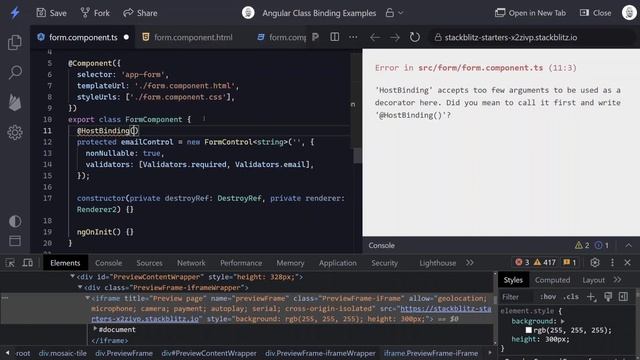Click the console info count 1

(602, 245)
